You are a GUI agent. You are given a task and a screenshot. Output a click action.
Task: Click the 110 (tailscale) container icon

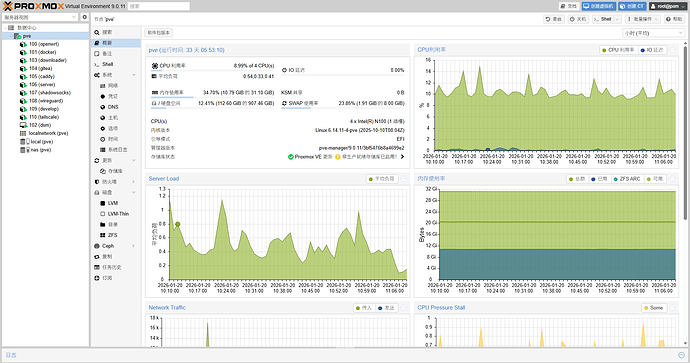(x=23, y=117)
